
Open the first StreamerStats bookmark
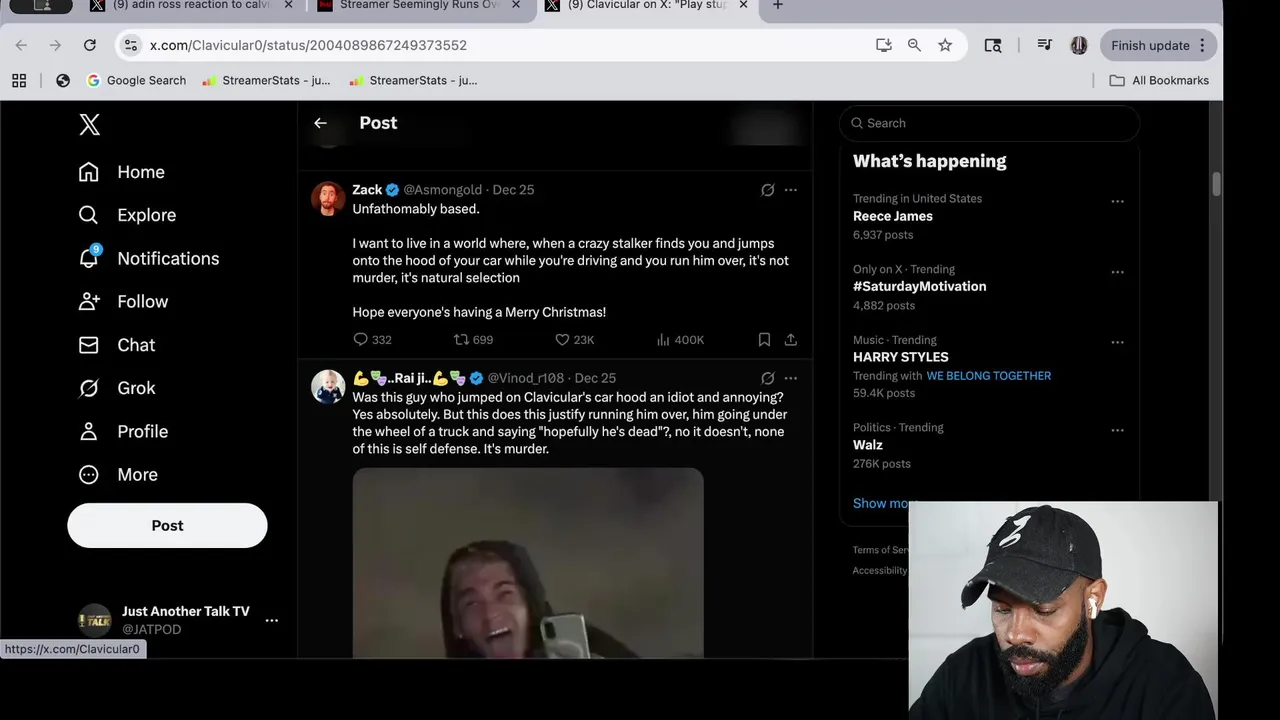coord(266,80)
